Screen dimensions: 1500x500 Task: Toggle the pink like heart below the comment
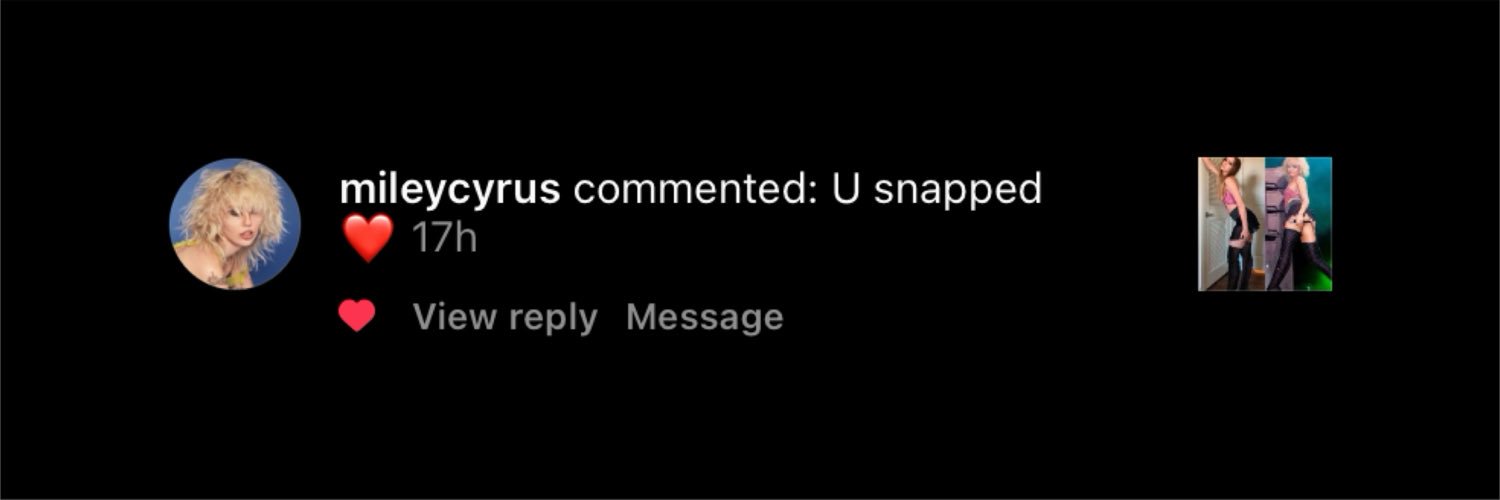(357, 317)
